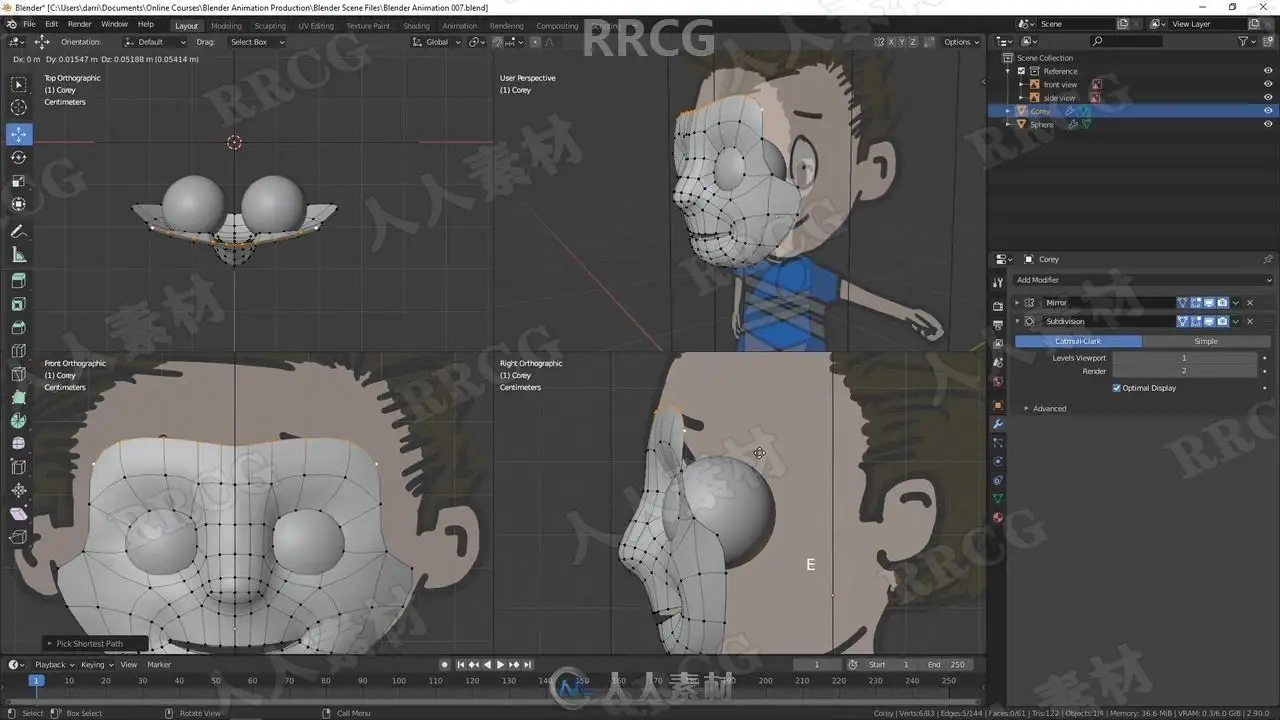Open the Add Modifier dropdown

click(x=1144, y=280)
